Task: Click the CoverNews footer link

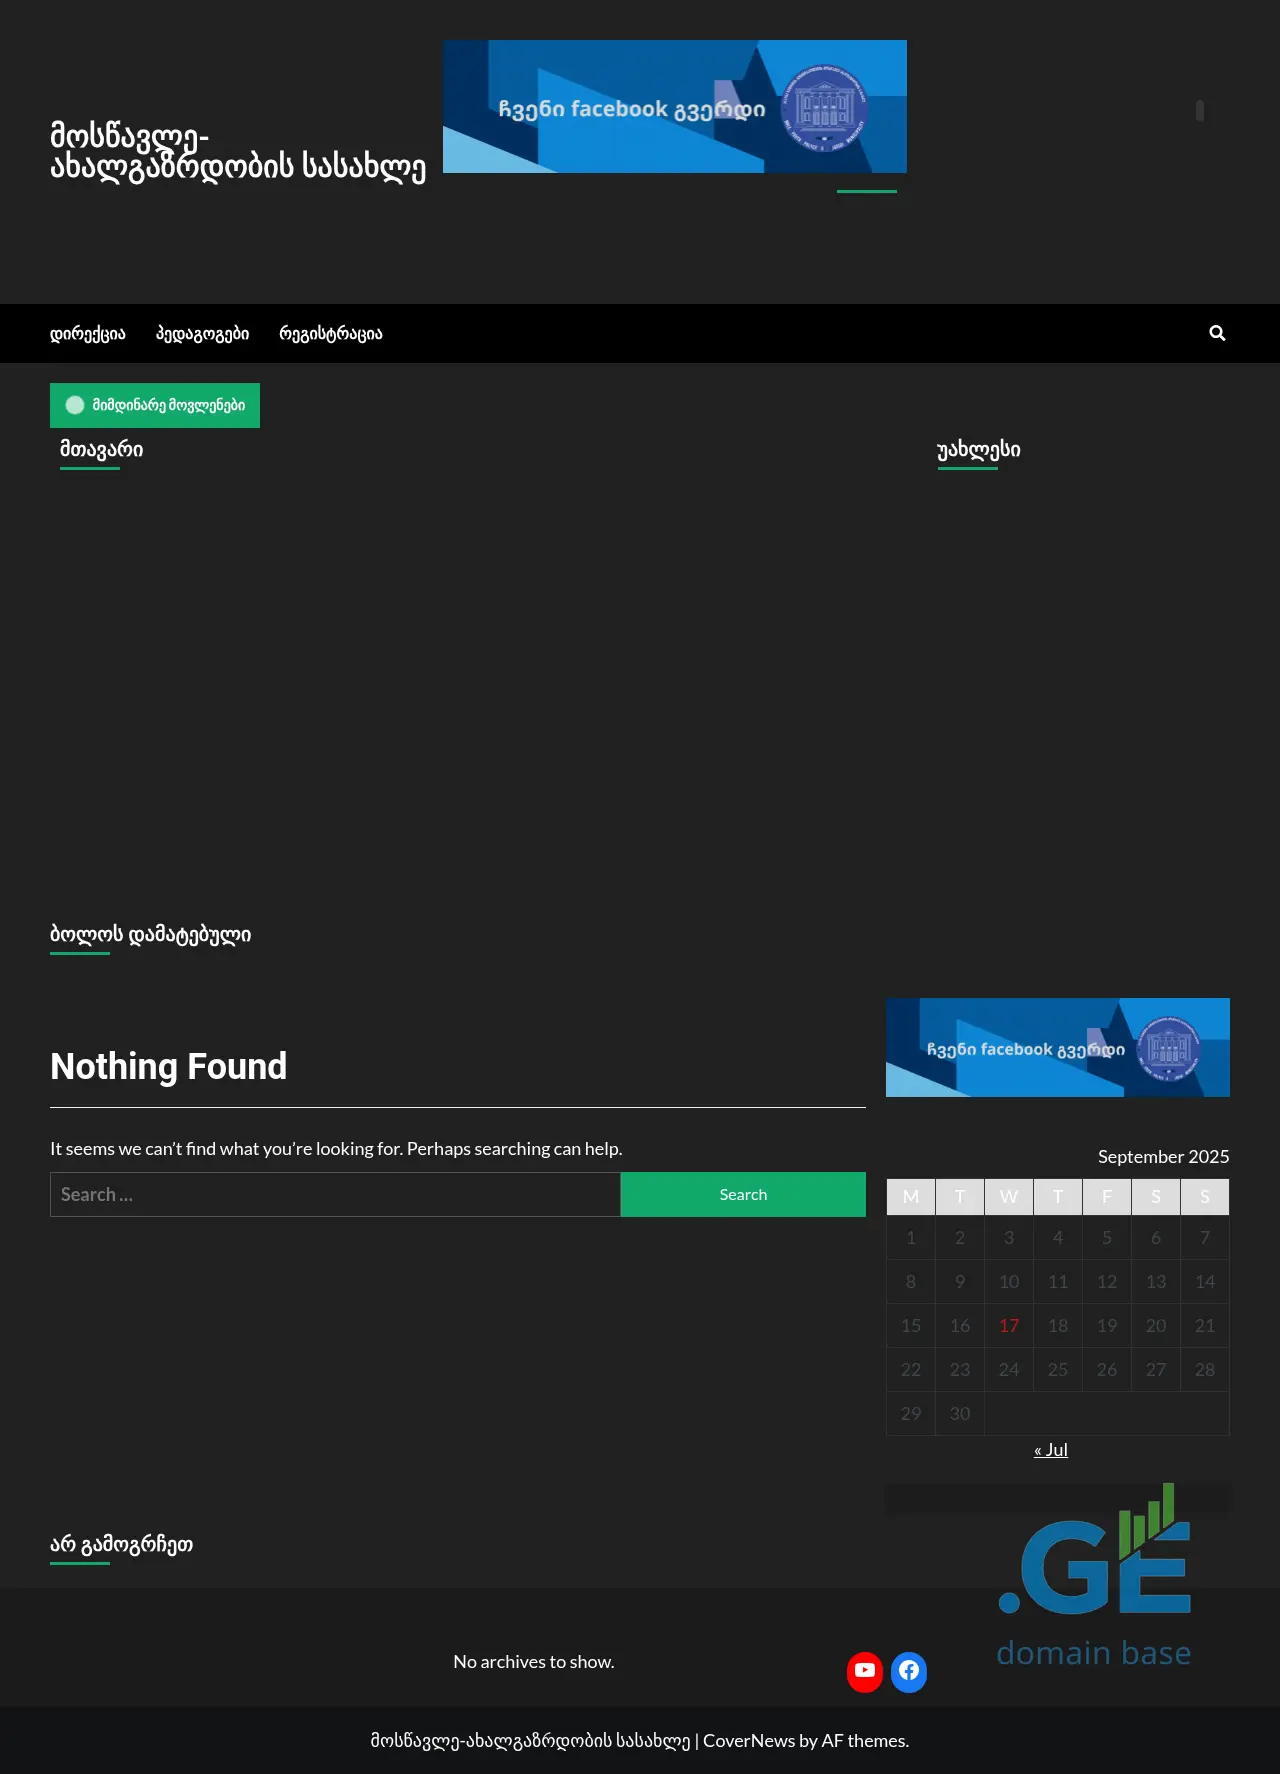Action: tap(748, 1741)
